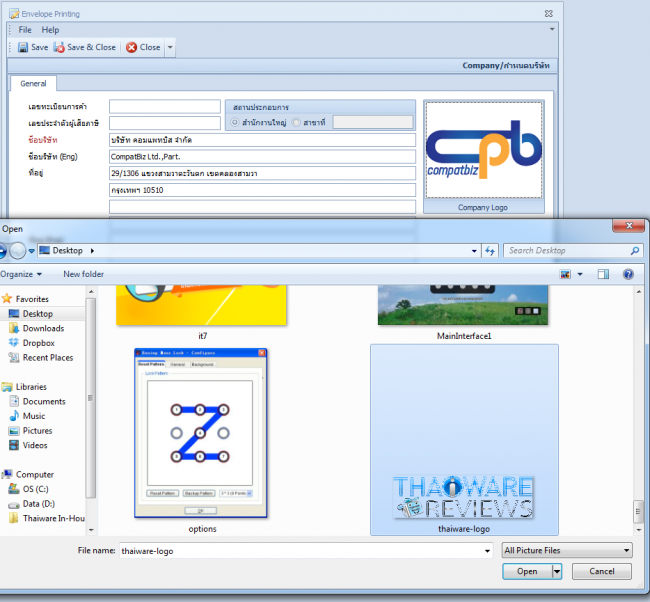
Task: Select the สาขาที่ radio button
Action: coord(296,122)
